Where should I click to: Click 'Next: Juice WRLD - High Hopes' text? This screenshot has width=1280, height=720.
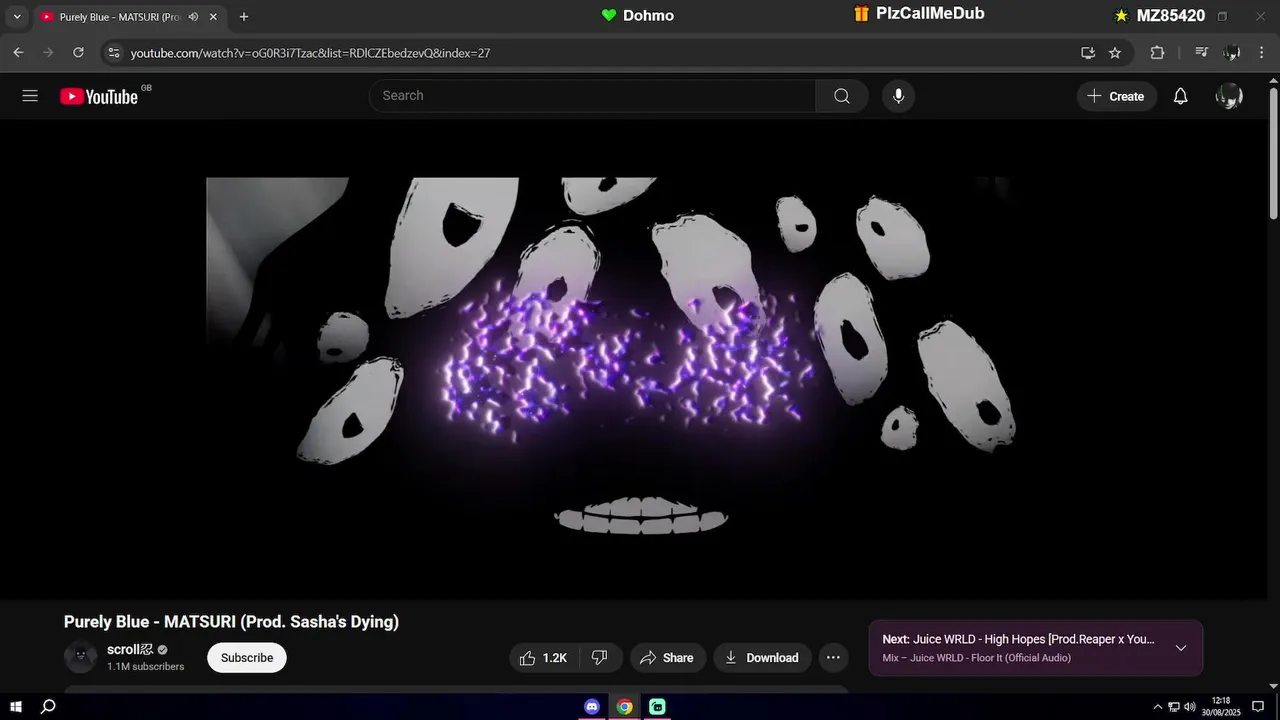1018,639
